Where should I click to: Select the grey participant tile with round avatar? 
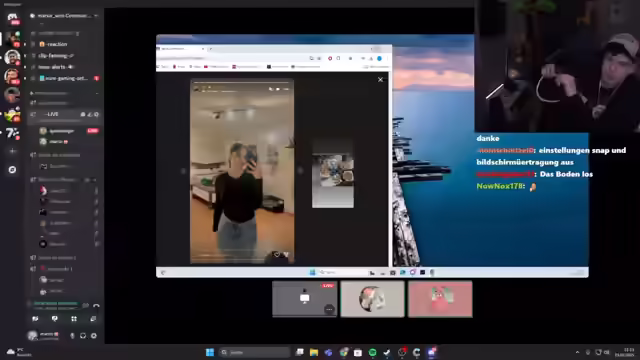point(372,299)
